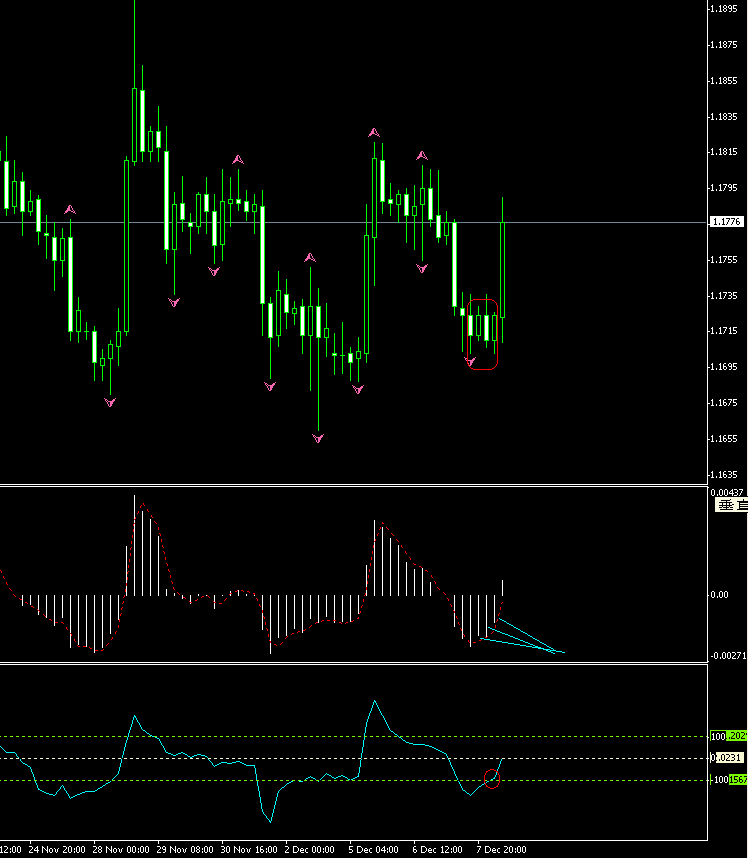Click the tallest MACD histogram bar near 28 Nov
This screenshot has height=858, width=748.
[x=135, y=546]
